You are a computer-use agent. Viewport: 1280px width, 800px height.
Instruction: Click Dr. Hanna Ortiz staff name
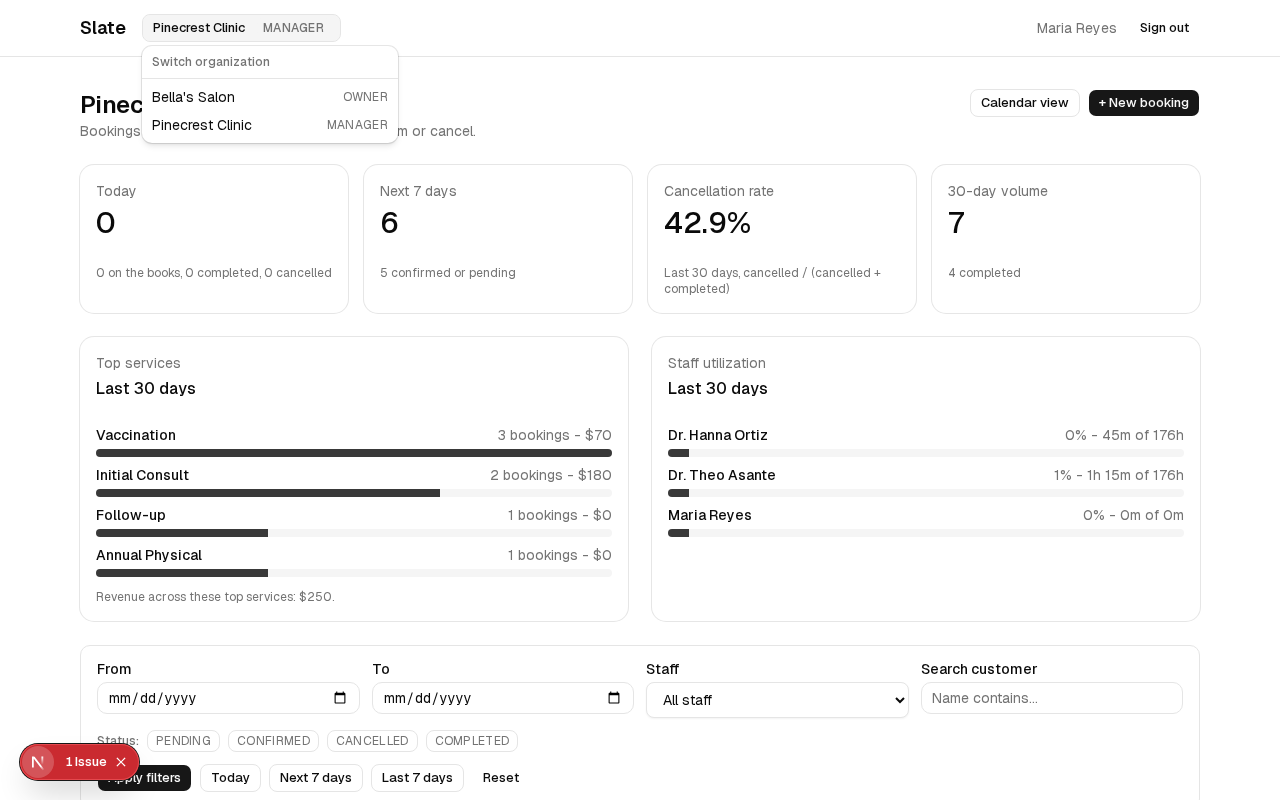pos(718,435)
